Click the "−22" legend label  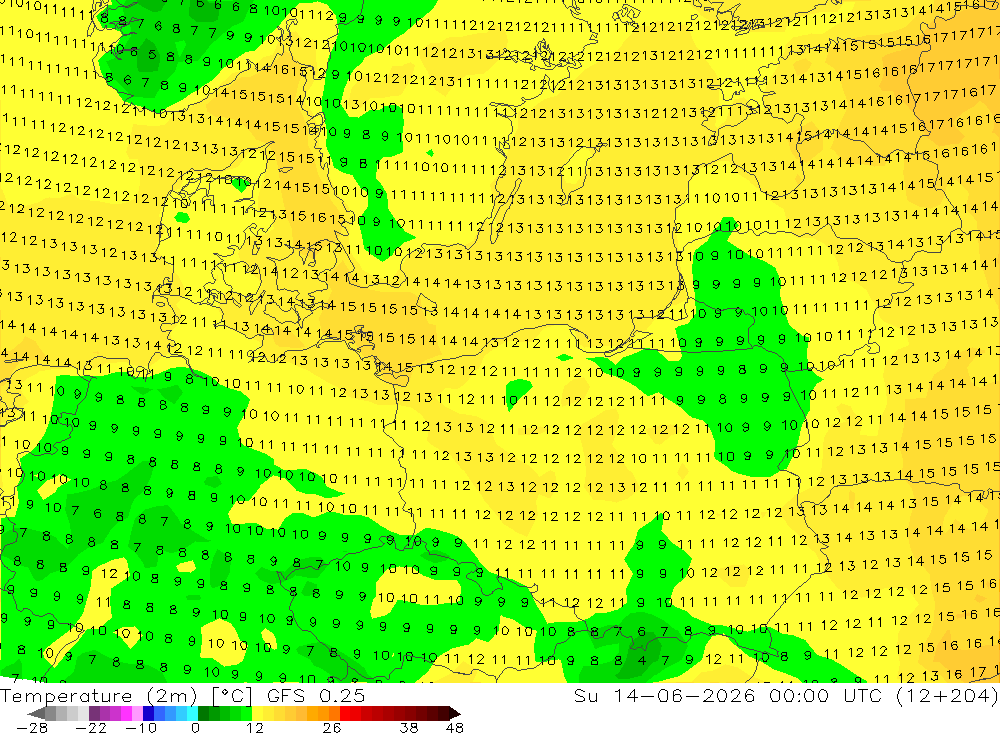[x=91, y=728]
